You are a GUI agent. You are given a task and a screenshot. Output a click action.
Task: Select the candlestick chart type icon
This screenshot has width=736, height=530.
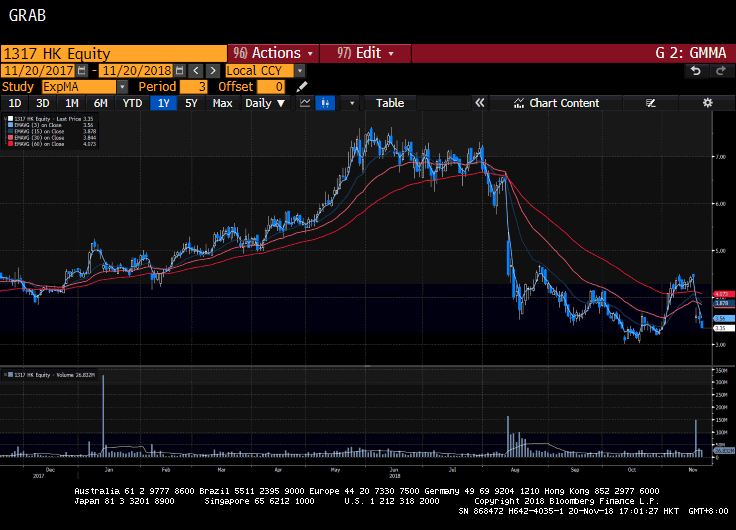325,103
